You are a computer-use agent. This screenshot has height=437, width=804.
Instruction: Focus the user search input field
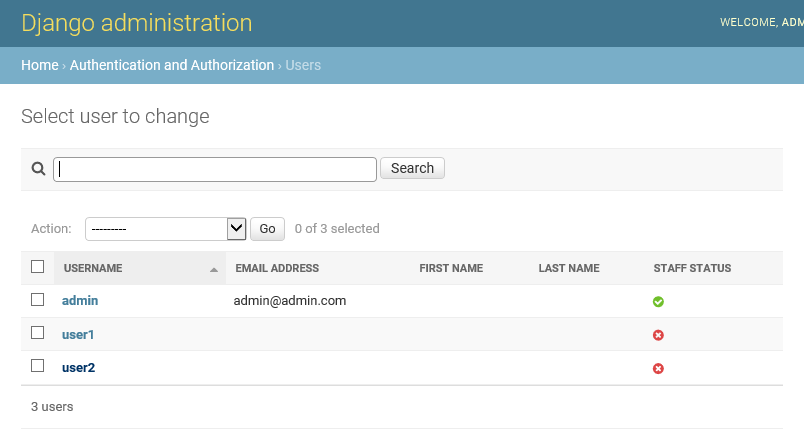pos(215,169)
